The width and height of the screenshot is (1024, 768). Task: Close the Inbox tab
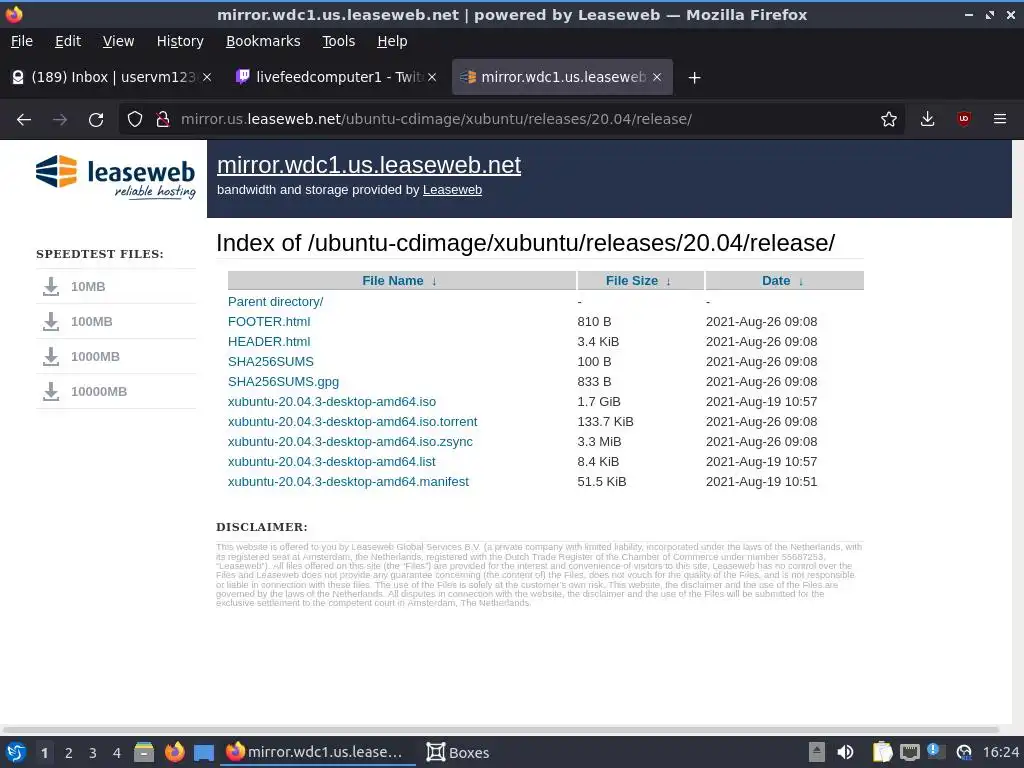coord(207,77)
